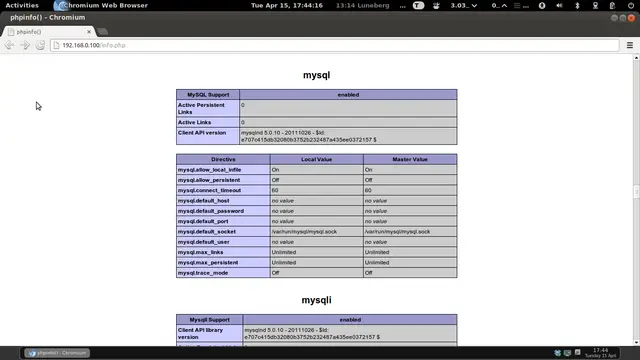
Task: Open a new tab next to phpinfo()
Action: coord(103,31)
